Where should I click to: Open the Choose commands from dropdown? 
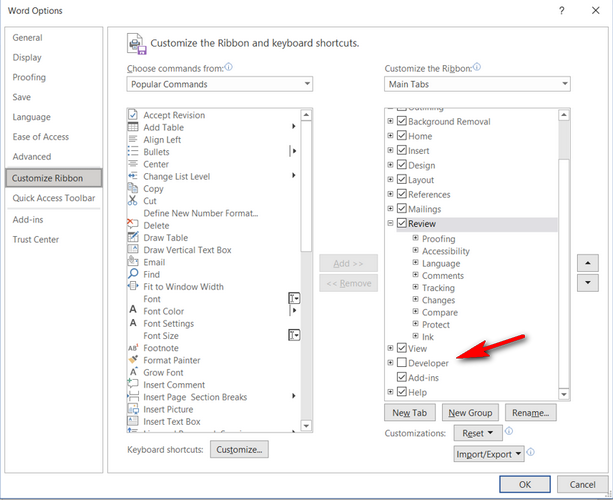pyautogui.click(x=220, y=84)
